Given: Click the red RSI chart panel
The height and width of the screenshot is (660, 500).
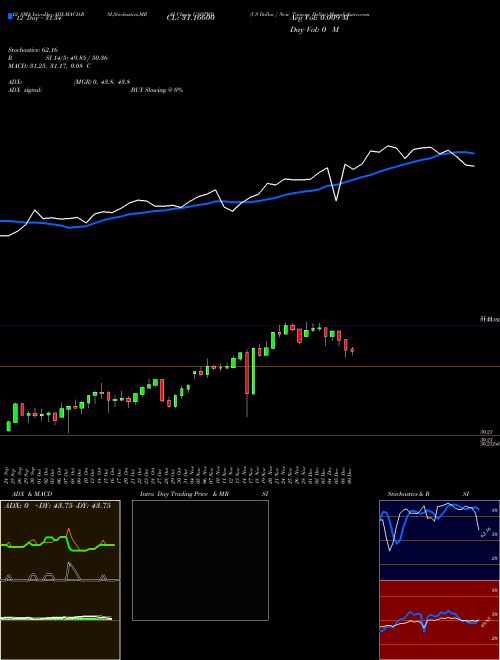Looking at the screenshot, I should [439, 620].
